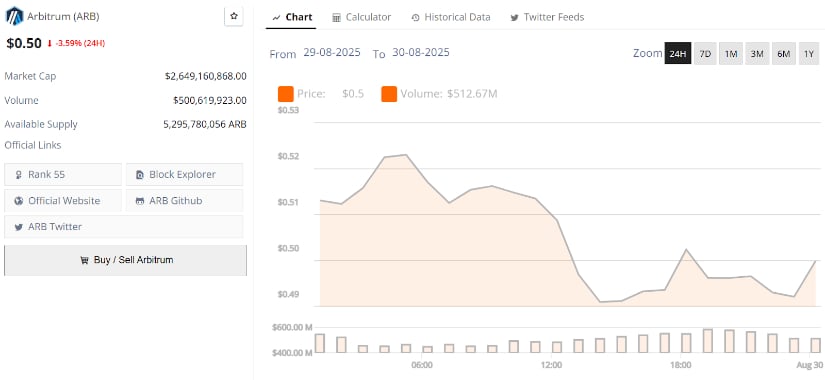Click the To date field 30-08-2025
Viewport: 825px width, 380px height.
tap(421, 53)
